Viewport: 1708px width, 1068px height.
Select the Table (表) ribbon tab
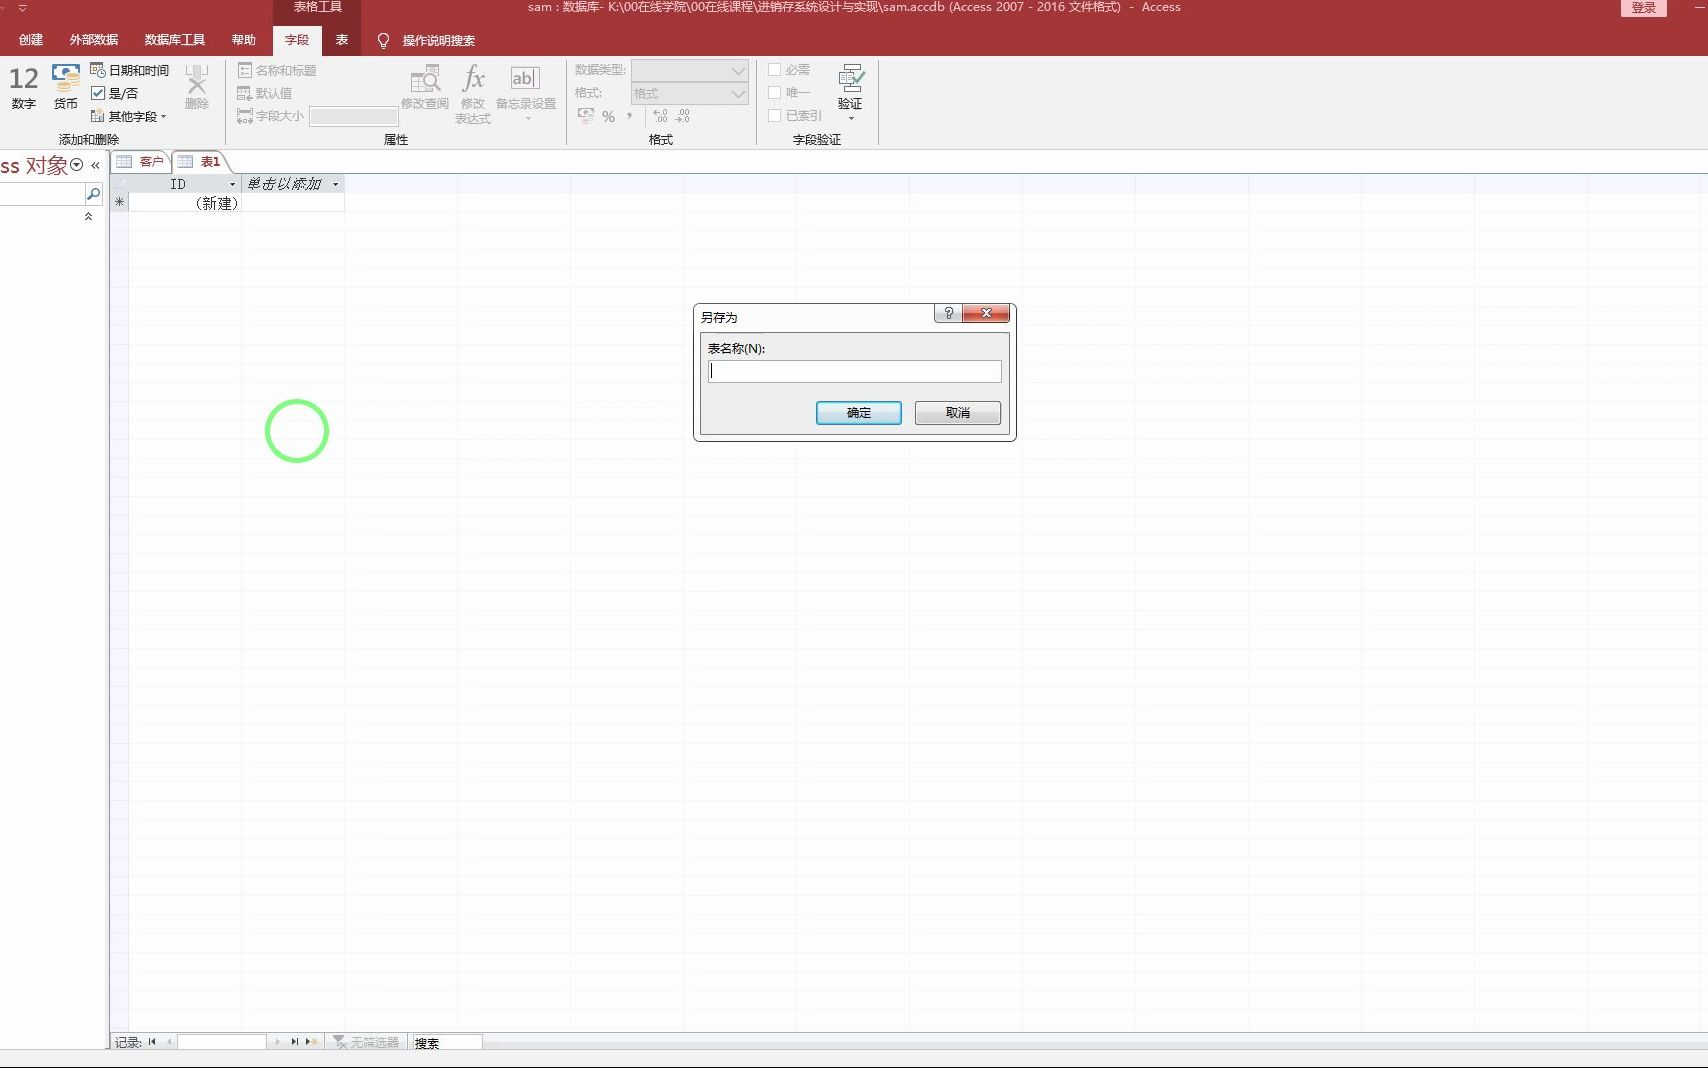pos(342,40)
